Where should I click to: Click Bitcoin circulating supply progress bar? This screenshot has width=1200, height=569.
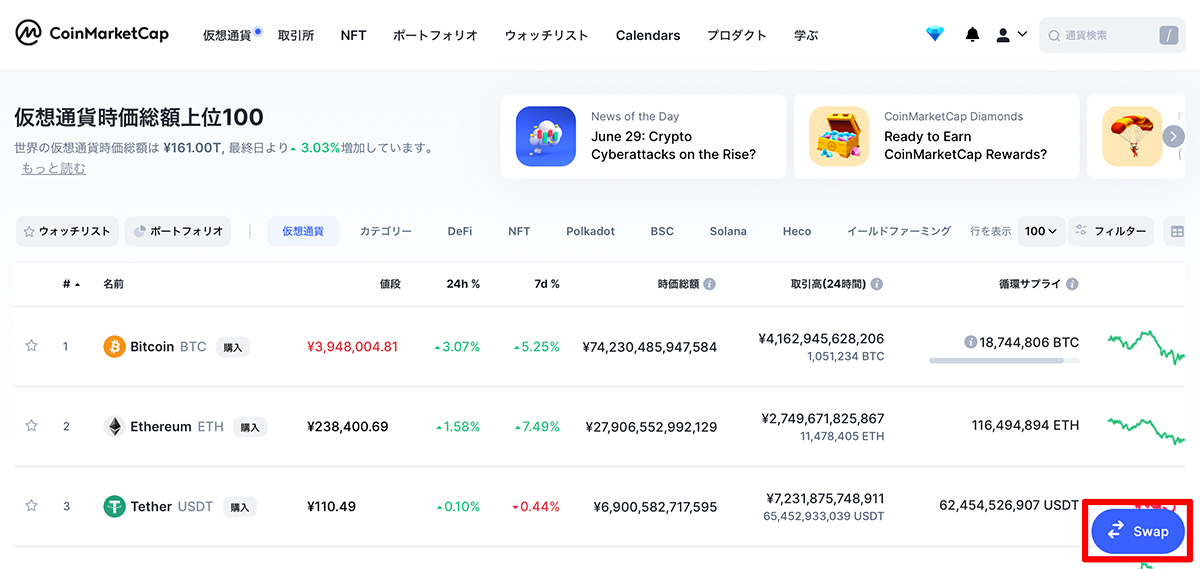[x=1004, y=360]
